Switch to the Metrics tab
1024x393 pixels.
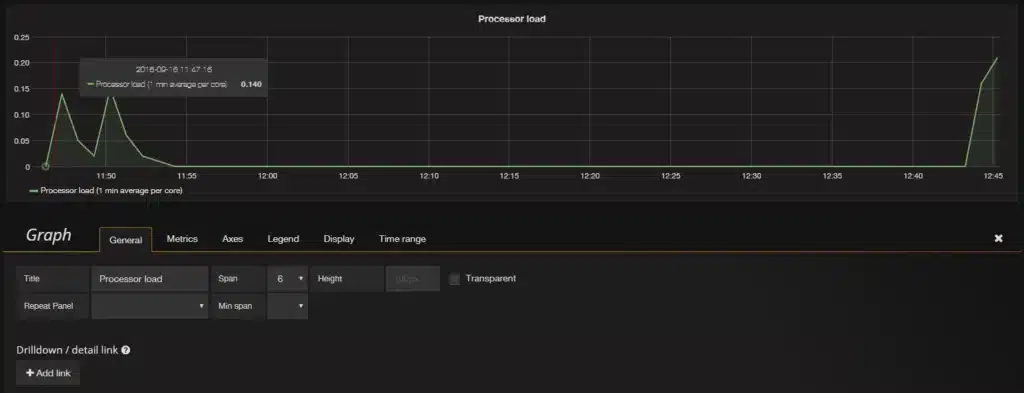tap(182, 239)
